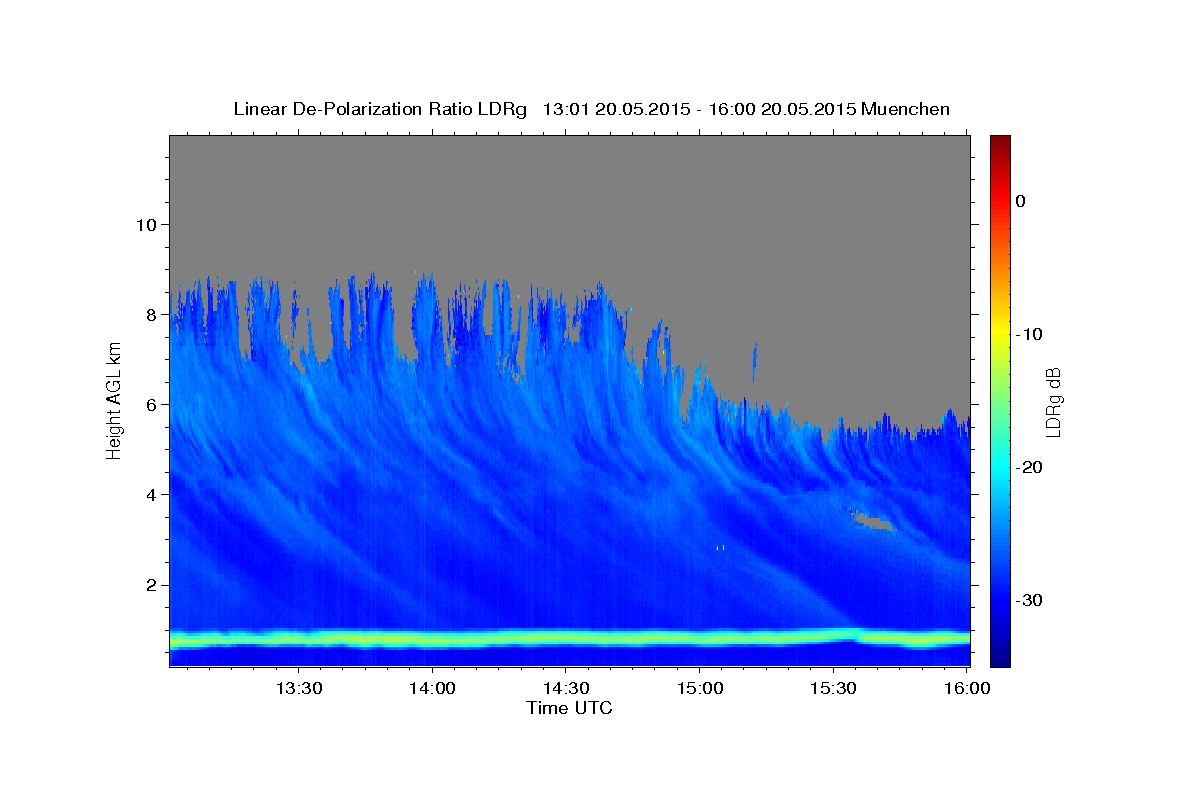This screenshot has width=1200, height=800.
Task: Click the colorbar label '-20'
Action: tap(1030, 467)
